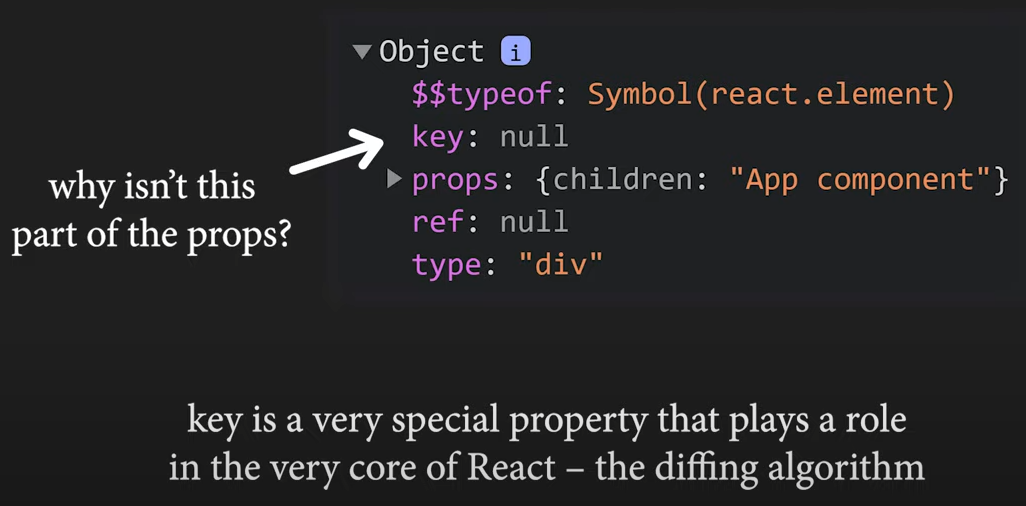The height and width of the screenshot is (506, 1026).
Task: Select the key property name
Action: coord(437,138)
